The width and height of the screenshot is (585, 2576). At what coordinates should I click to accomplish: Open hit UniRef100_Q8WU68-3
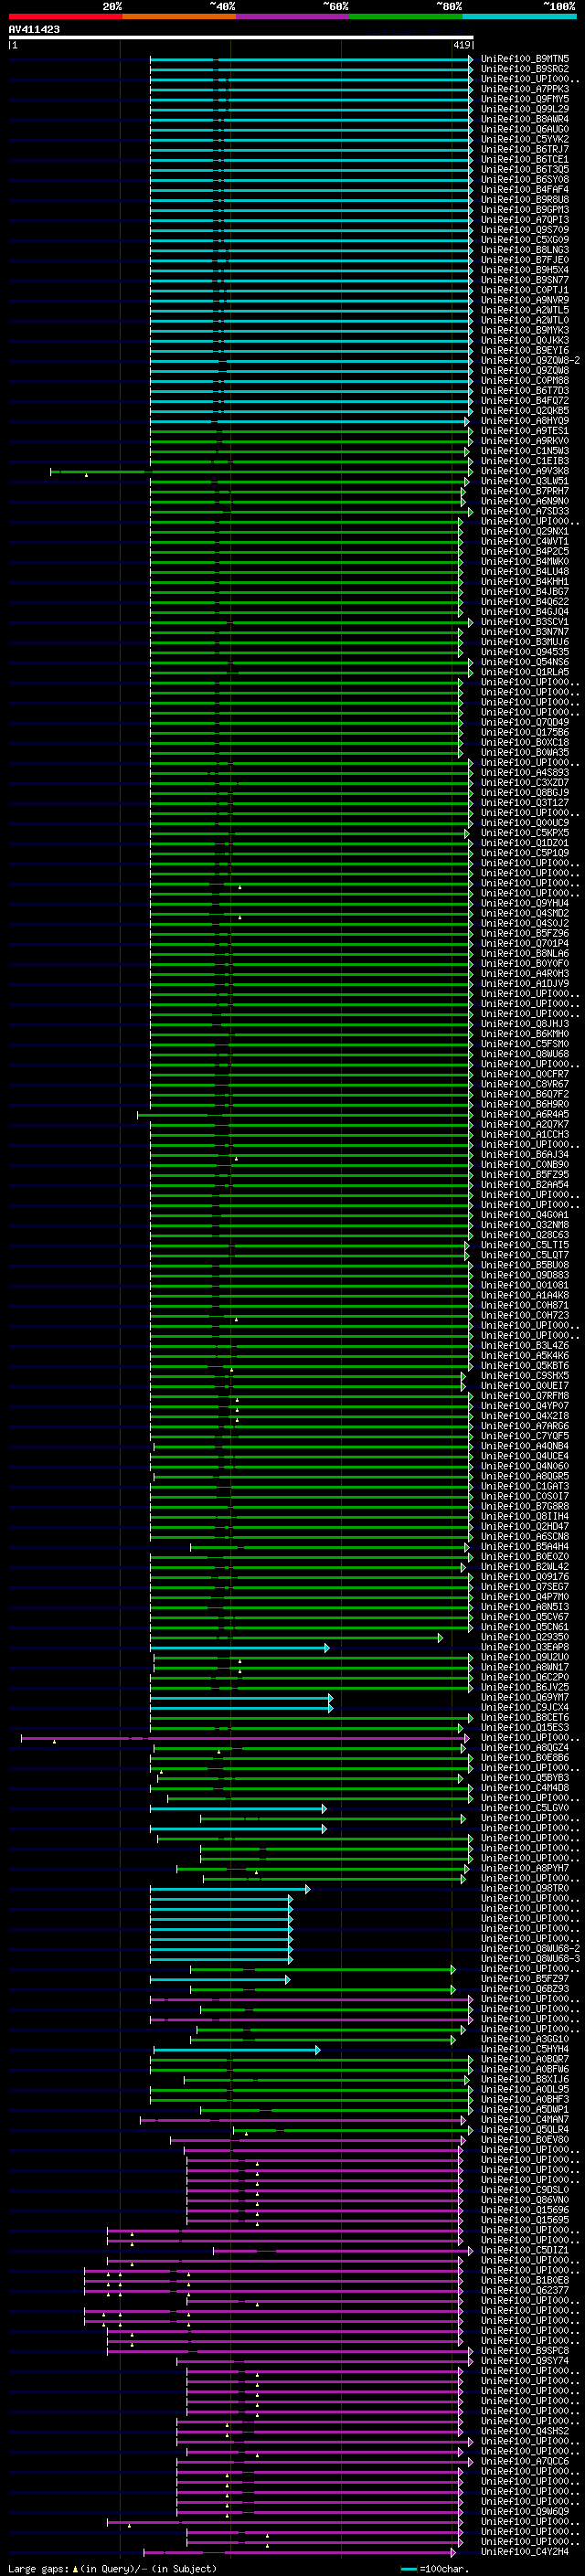tap(530, 1958)
